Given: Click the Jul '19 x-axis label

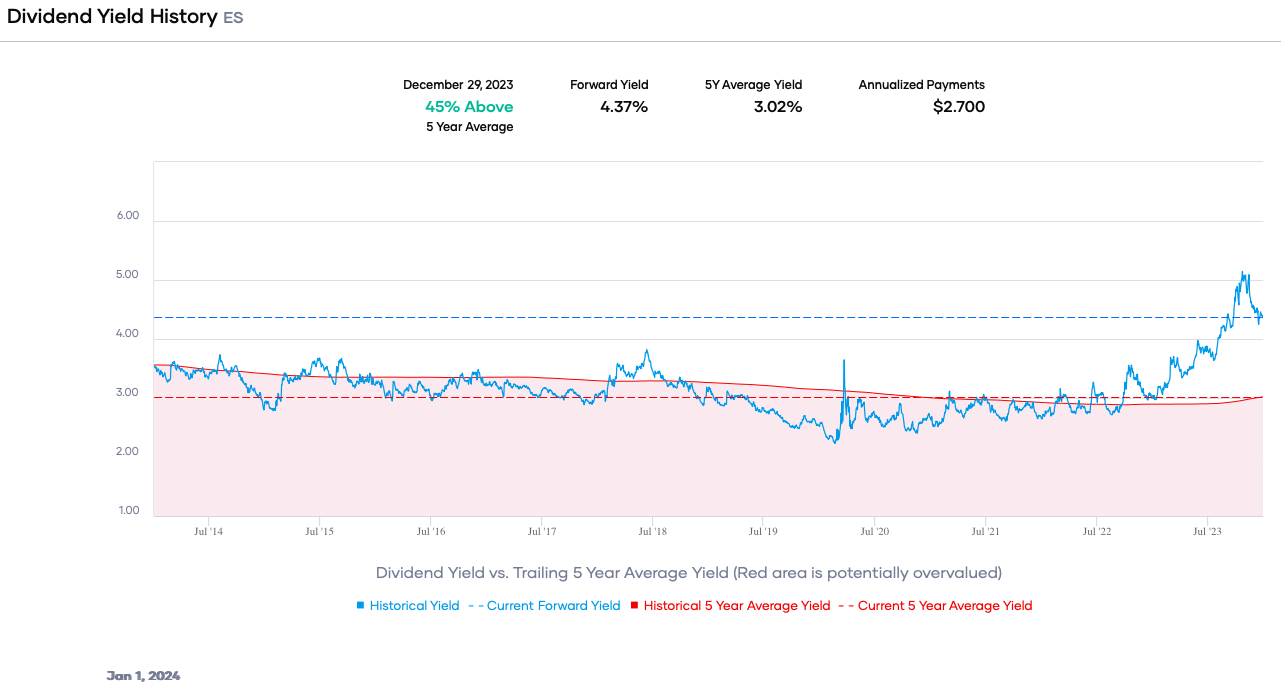Looking at the screenshot, I should (x=763, y=532).
